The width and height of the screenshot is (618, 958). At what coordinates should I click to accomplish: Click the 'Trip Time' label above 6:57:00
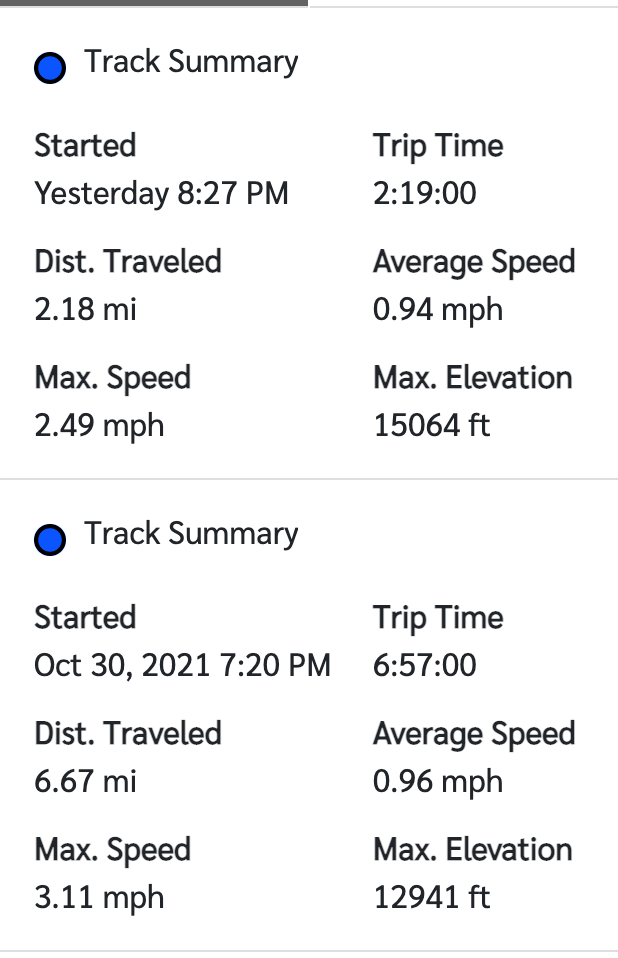(438, 618)
